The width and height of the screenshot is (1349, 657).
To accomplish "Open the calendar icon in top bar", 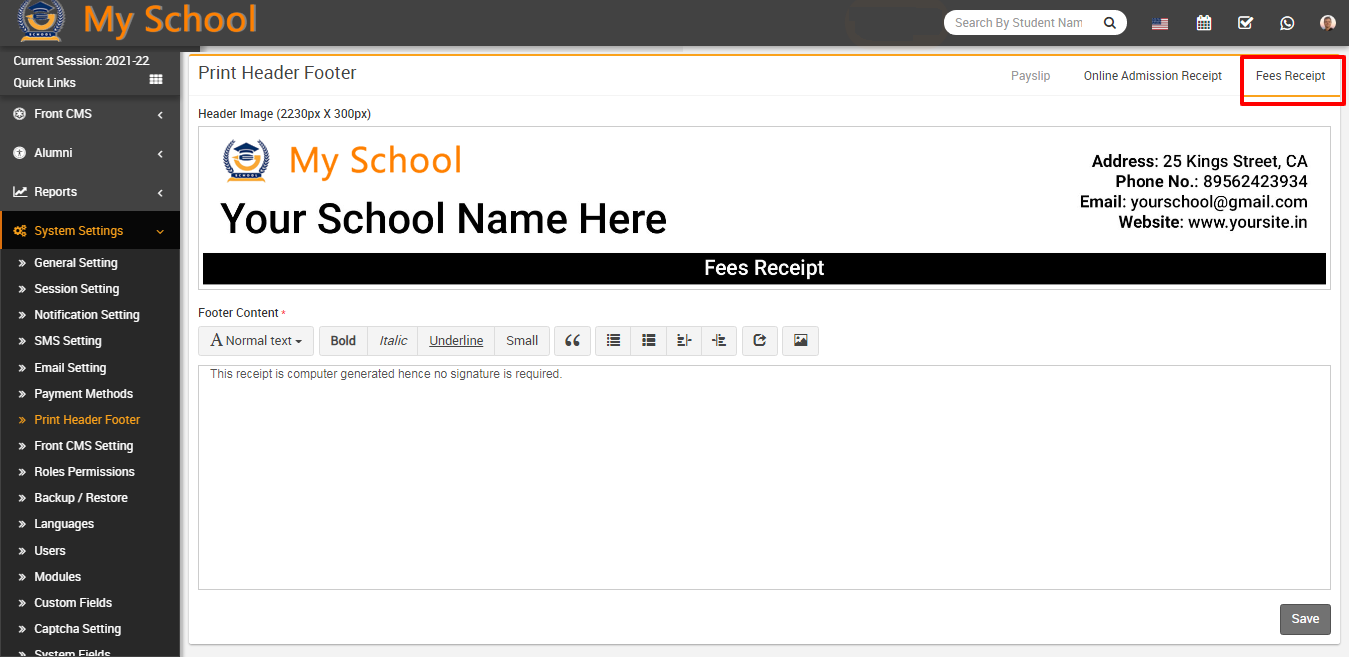I will click(x=1204, y=23).
